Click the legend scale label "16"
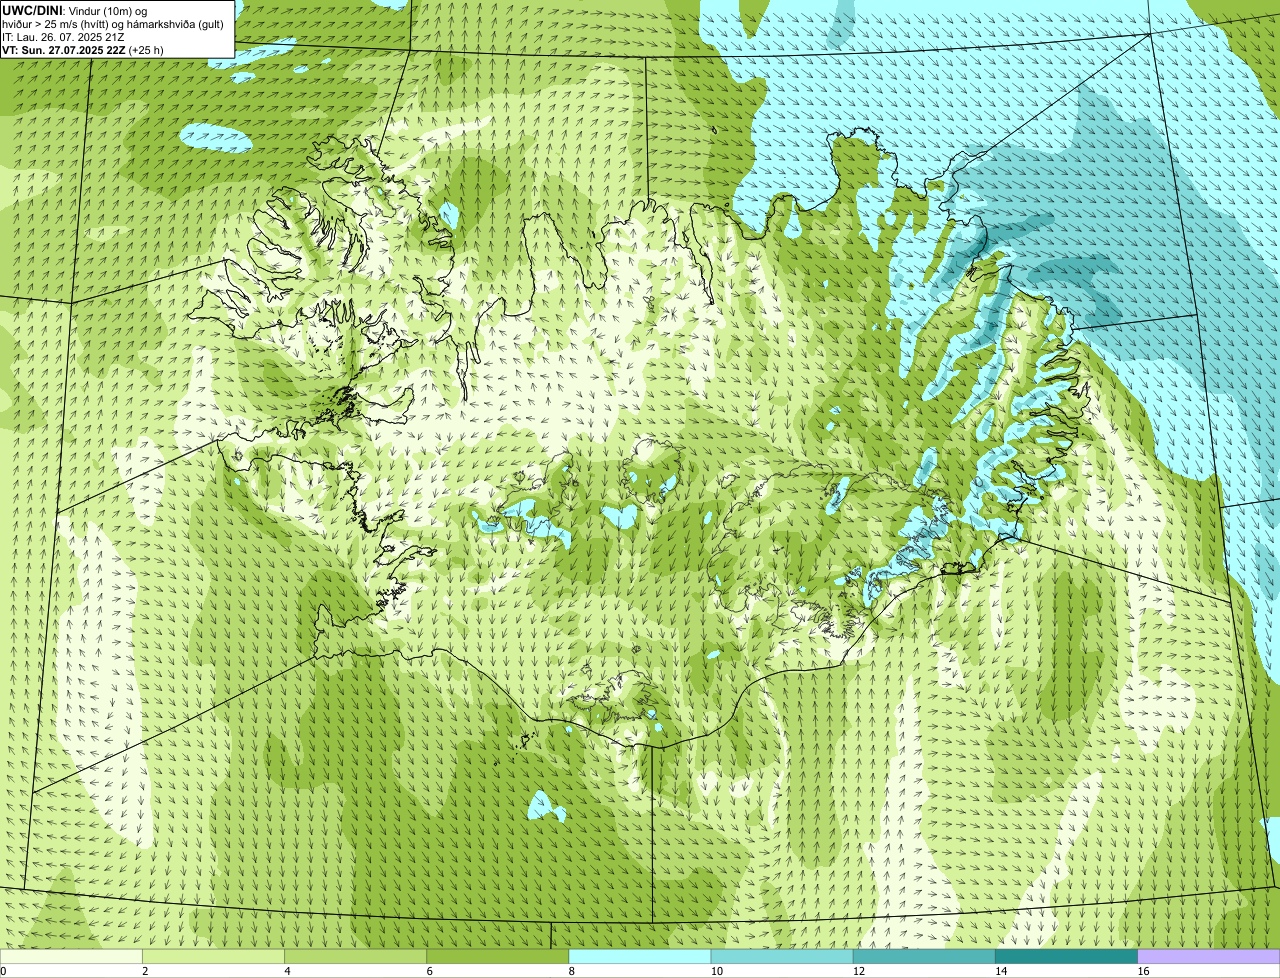Image resolution: width=1280 pixels, height=978 pixels. (1143, 971)
